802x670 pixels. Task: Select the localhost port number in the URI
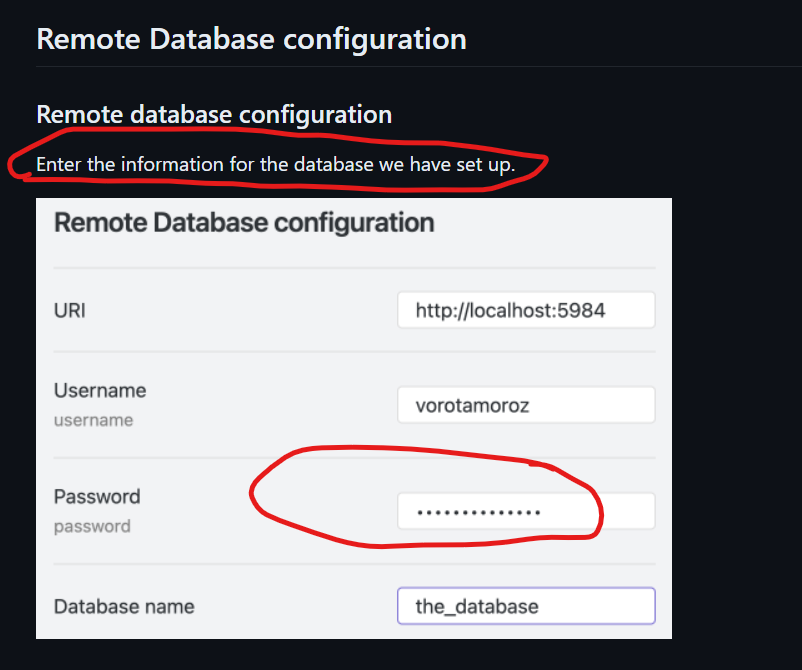click(585, 310)
